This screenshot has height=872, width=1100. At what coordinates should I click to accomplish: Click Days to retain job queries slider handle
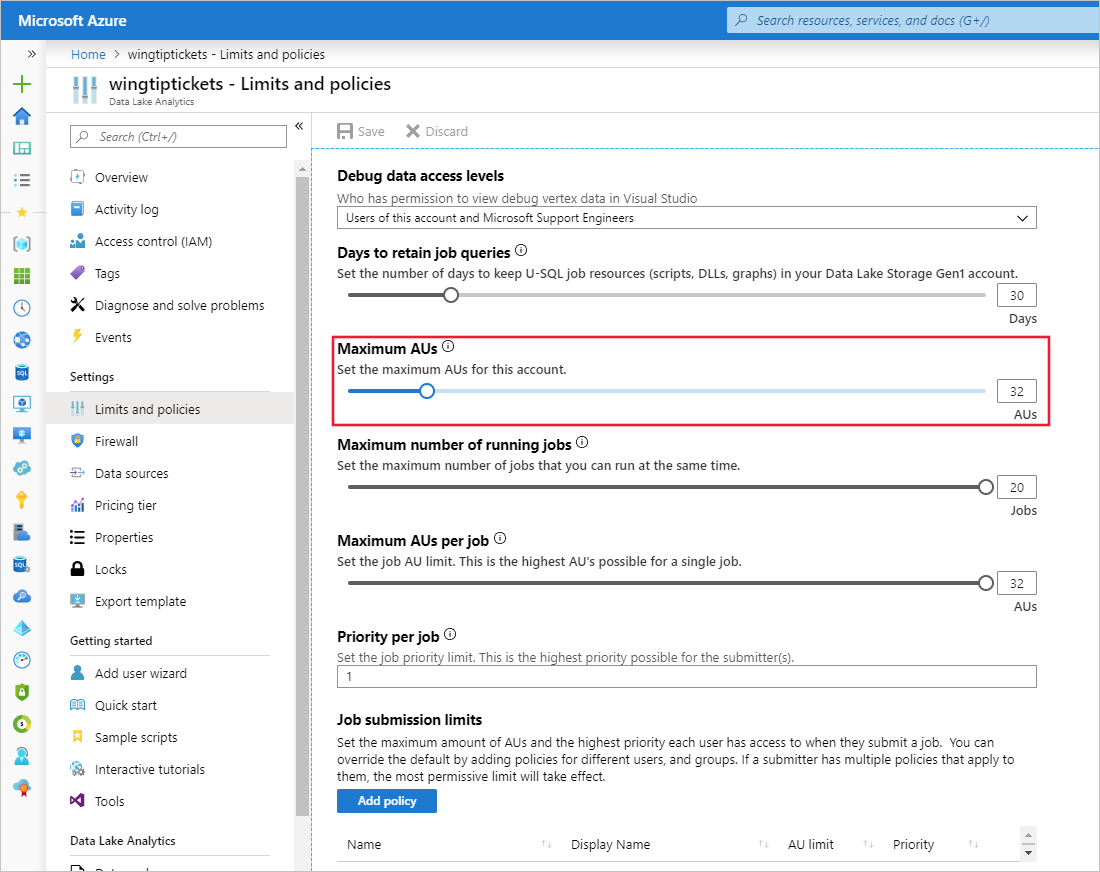(451, 295)
